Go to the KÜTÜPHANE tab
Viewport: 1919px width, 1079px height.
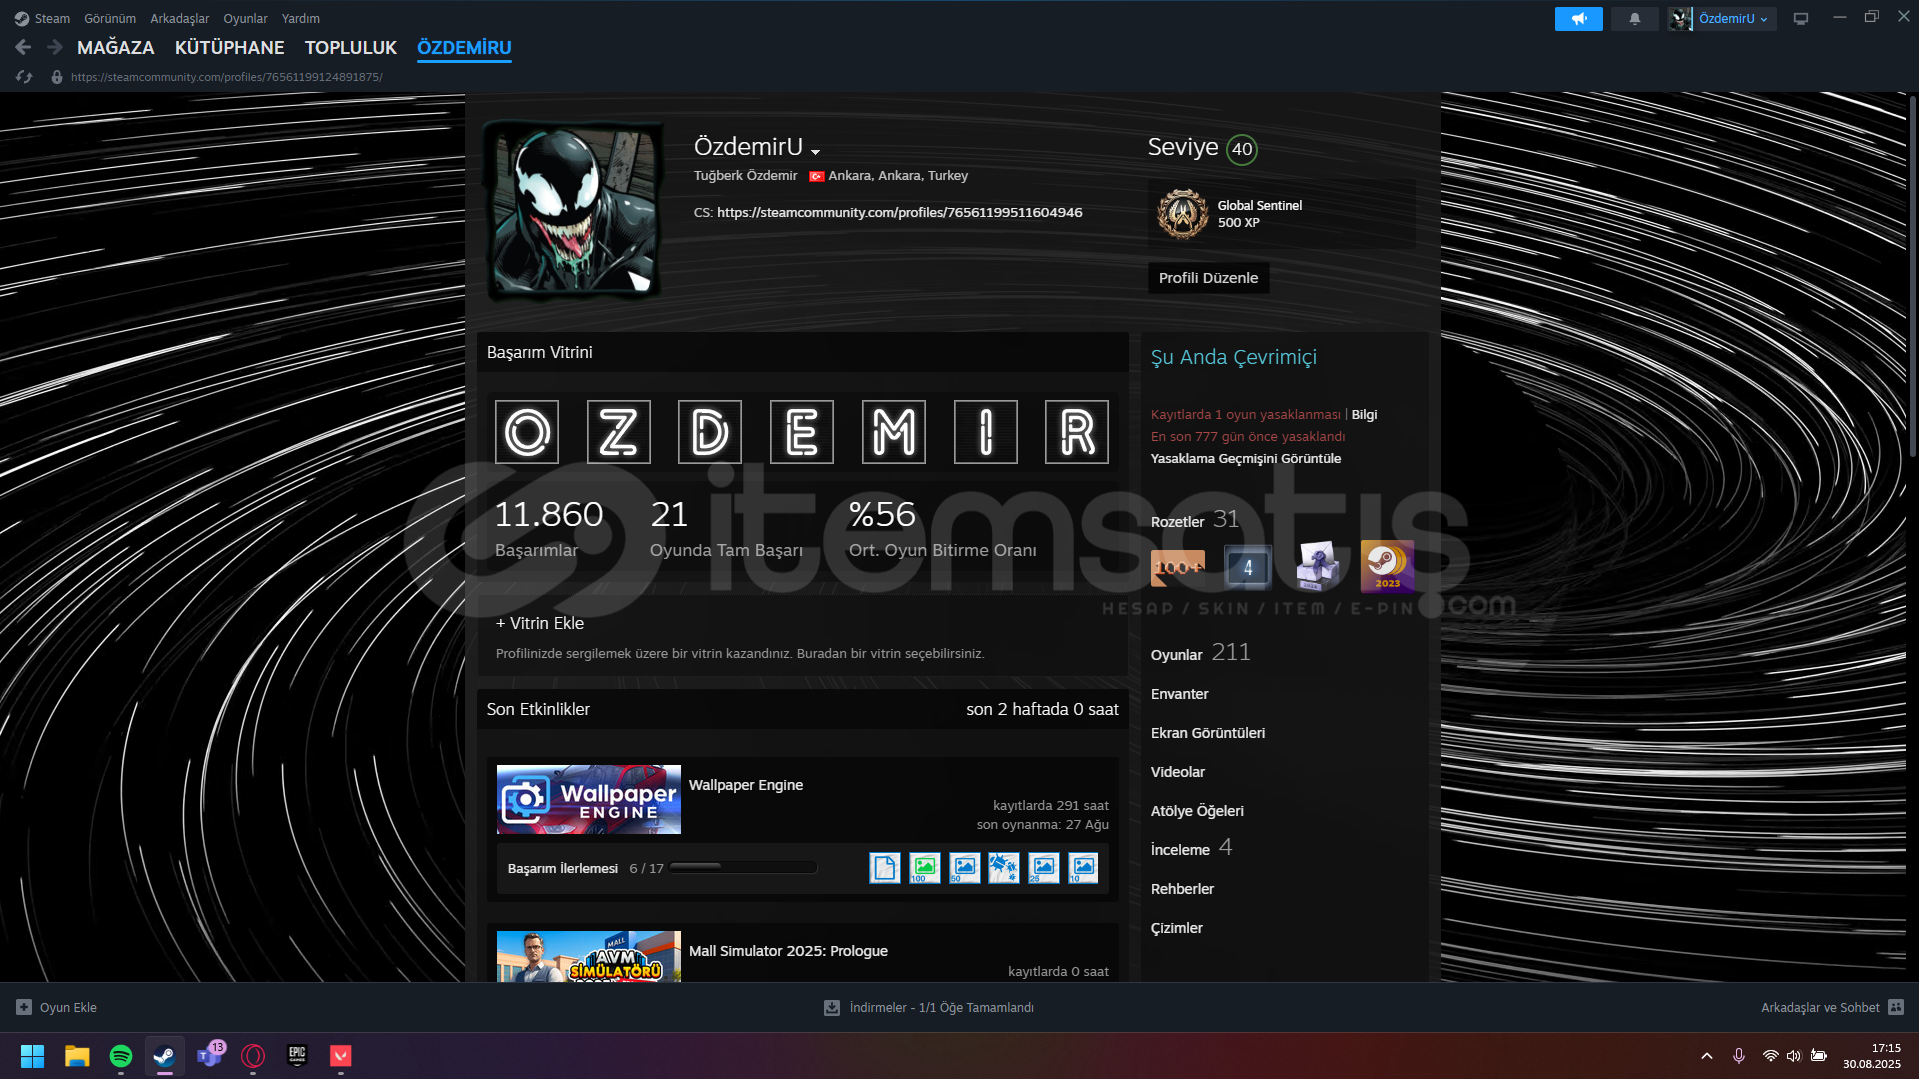[230, 48]
